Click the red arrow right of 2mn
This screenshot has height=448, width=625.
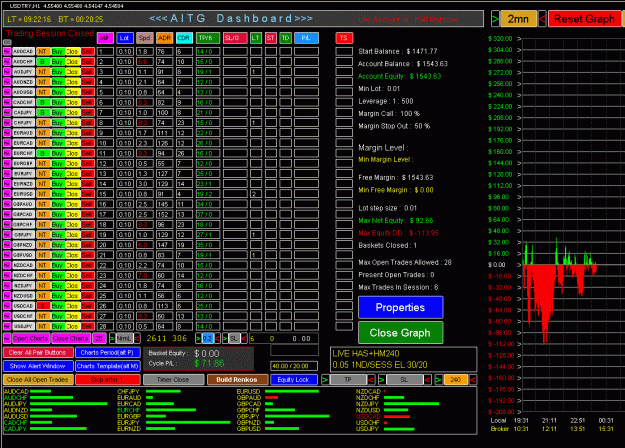[542, 19]
